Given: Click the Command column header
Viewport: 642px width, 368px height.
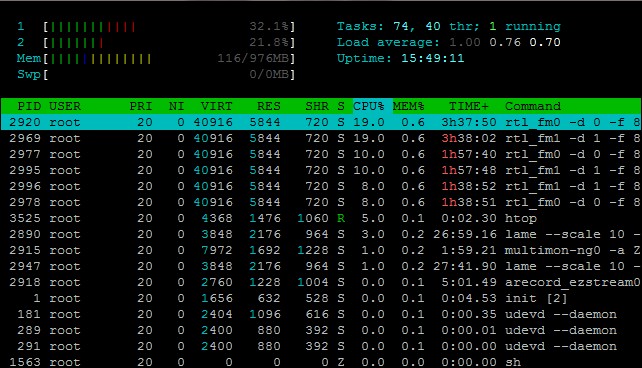Looking at the screenshot, I should tap(533, 106).
